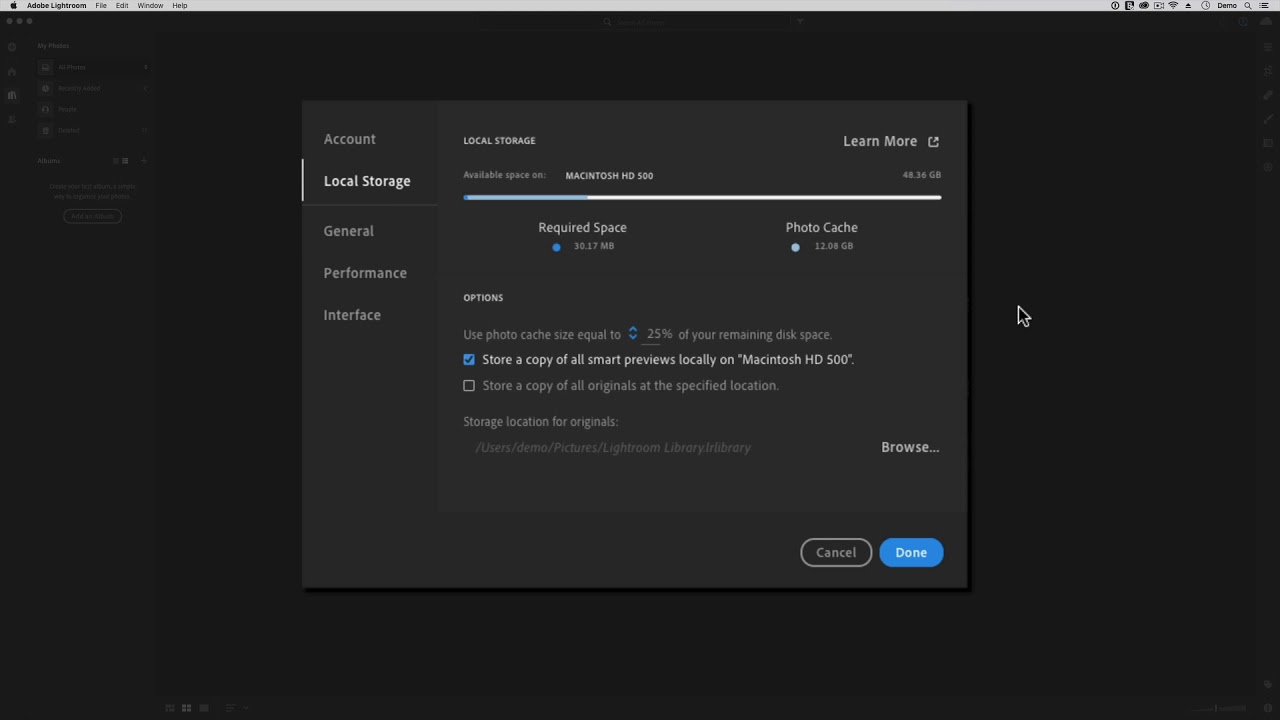The height and width of the screenshot is (720, 1280).
Task: Click the disk space usage bar
Action: pyautogui.click(x=702, y=197)
